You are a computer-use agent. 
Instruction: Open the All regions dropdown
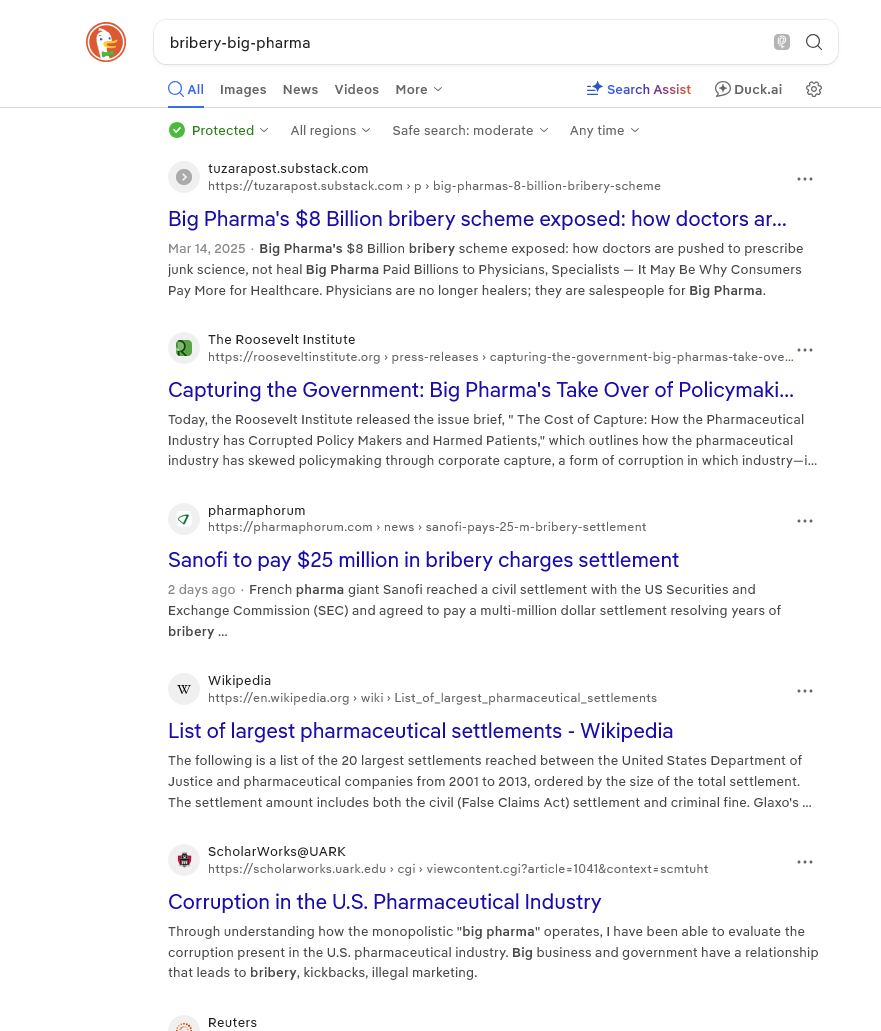click(x=330, y=130)
